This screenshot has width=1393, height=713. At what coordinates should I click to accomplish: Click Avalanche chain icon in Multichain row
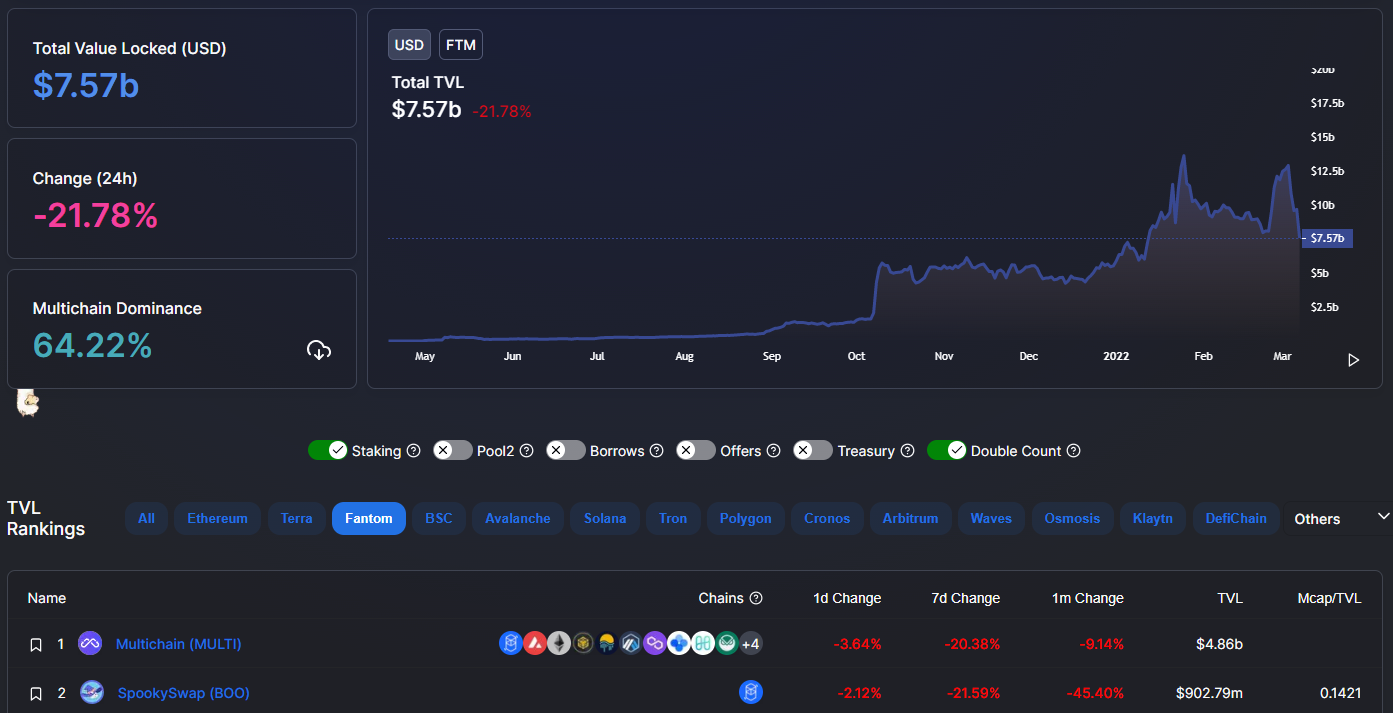point(535,643)
